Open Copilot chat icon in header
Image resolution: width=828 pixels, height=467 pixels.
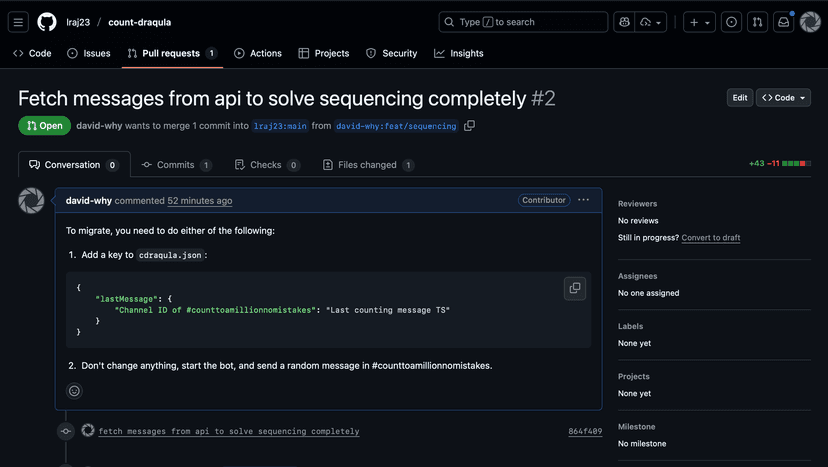(x=625, y=22)
